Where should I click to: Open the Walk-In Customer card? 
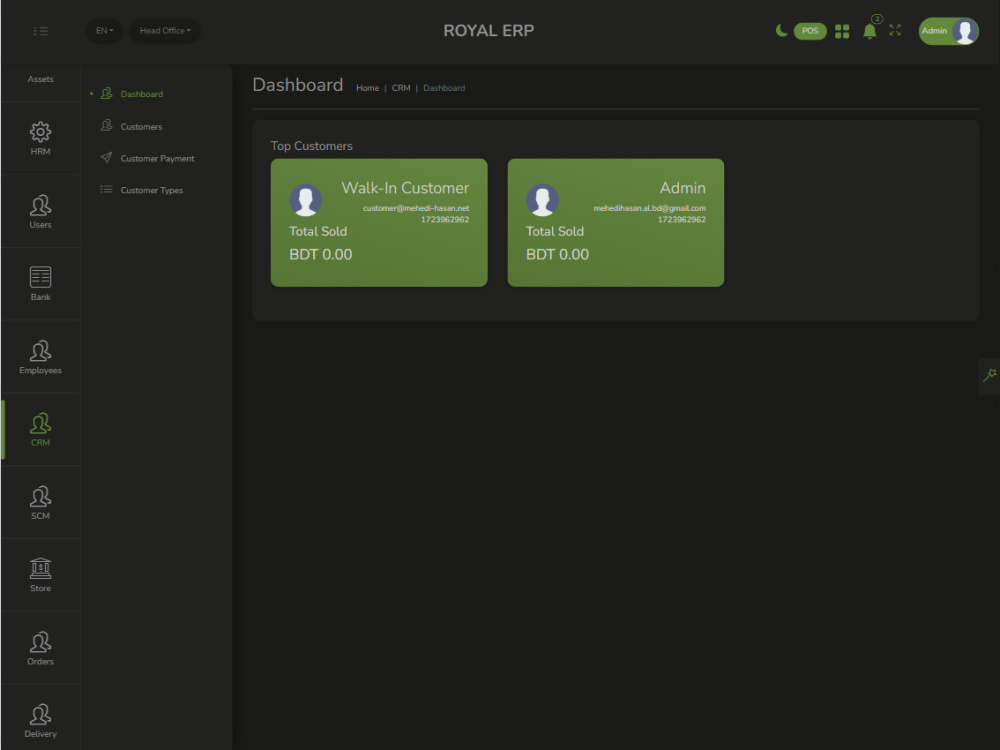point(379,223)
